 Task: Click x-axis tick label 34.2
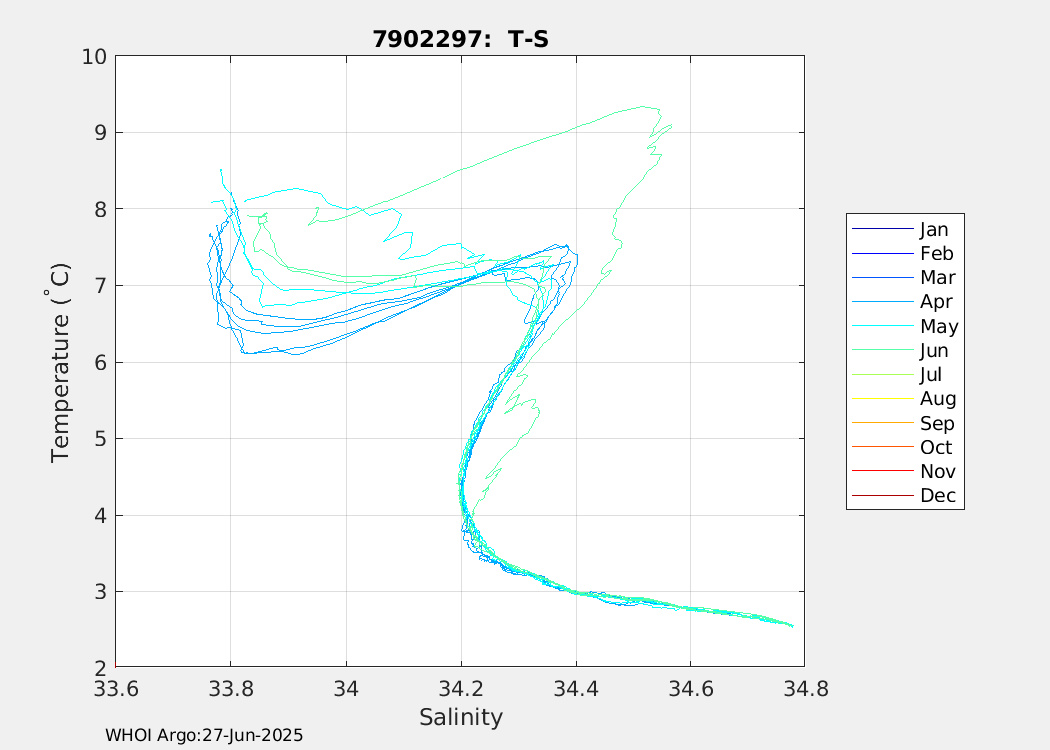pos(461,688)
